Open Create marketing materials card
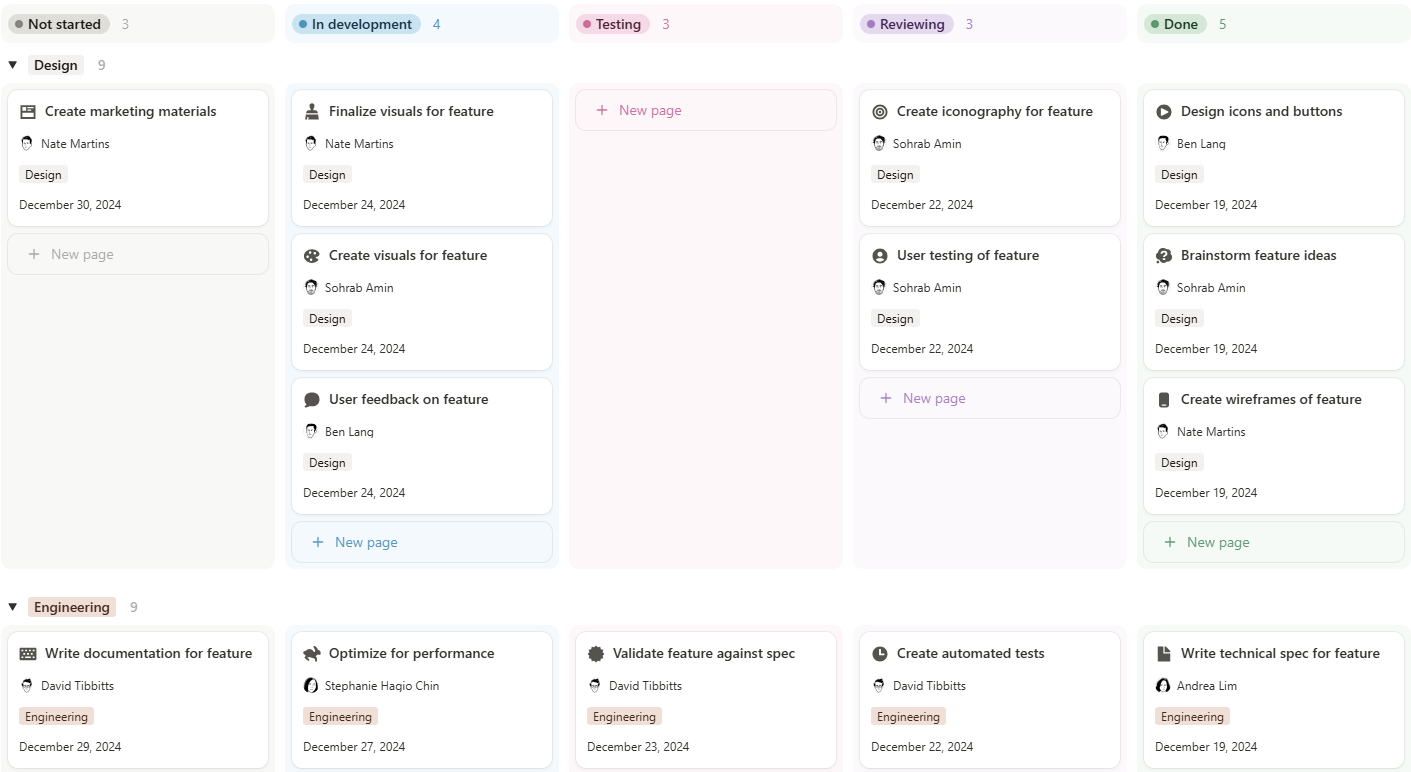This screenshot has height=772, width=1411. 138,158
